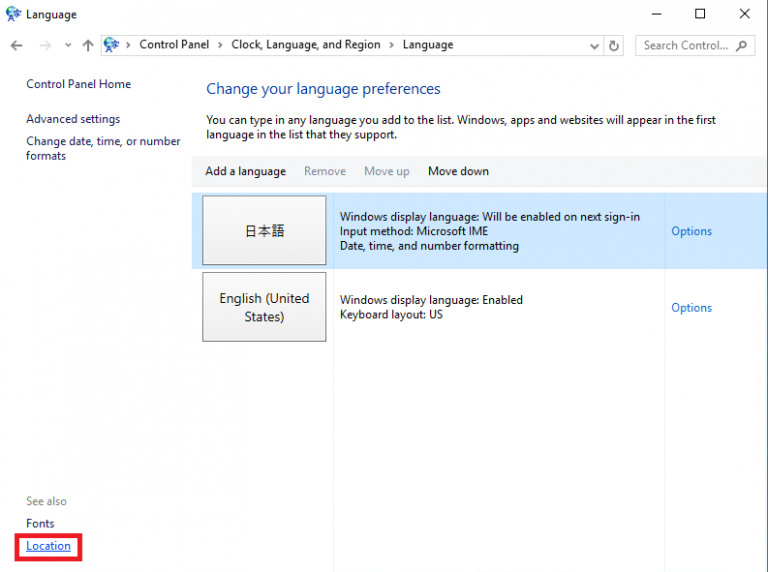Go to Control Panel Home
Viewport: 768px width, 572px height.
tap(78, 84)
